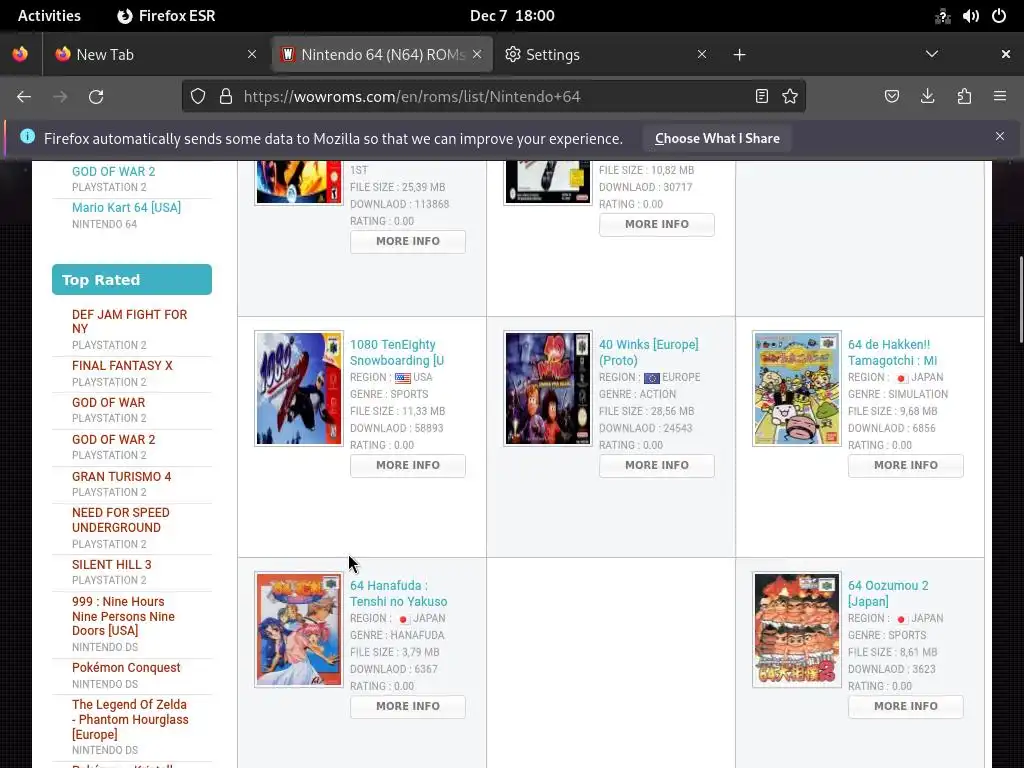Viewport: 1024px width, 768px height.
Task: Click Europe flag on 40 Winks
Action: coord(652,378)
